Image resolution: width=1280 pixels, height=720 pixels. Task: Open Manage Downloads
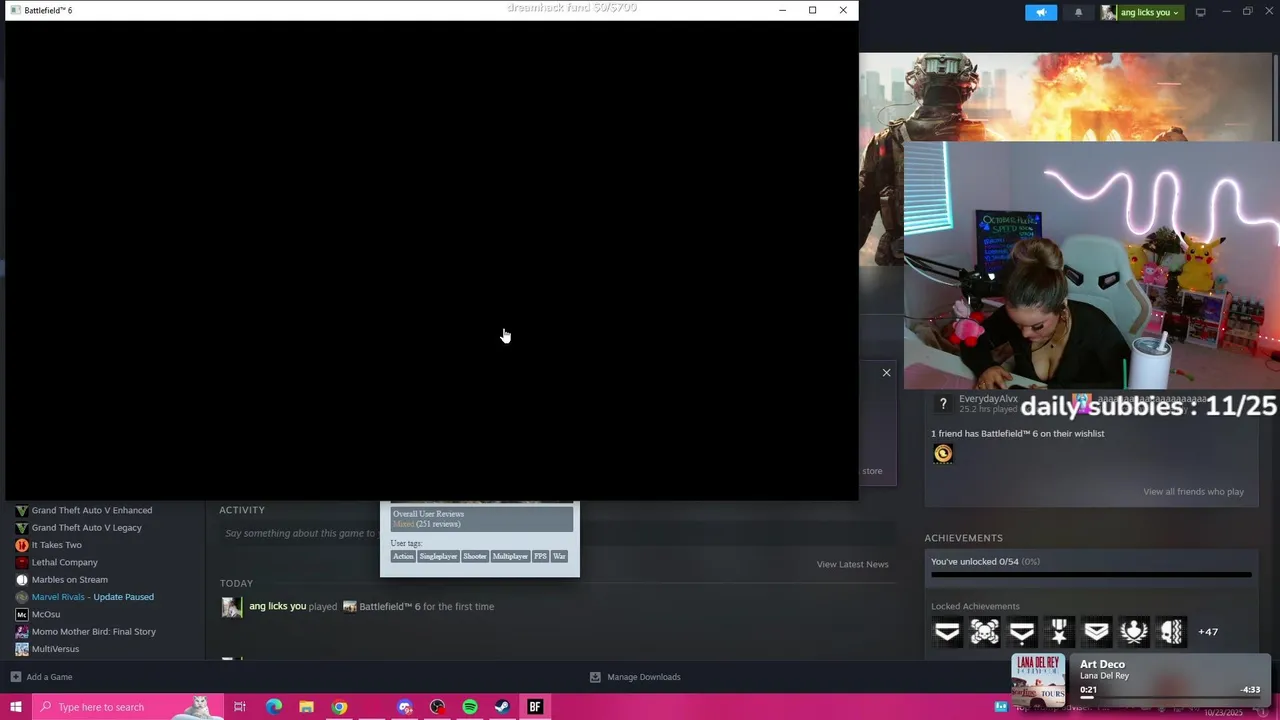coord(635,677)
